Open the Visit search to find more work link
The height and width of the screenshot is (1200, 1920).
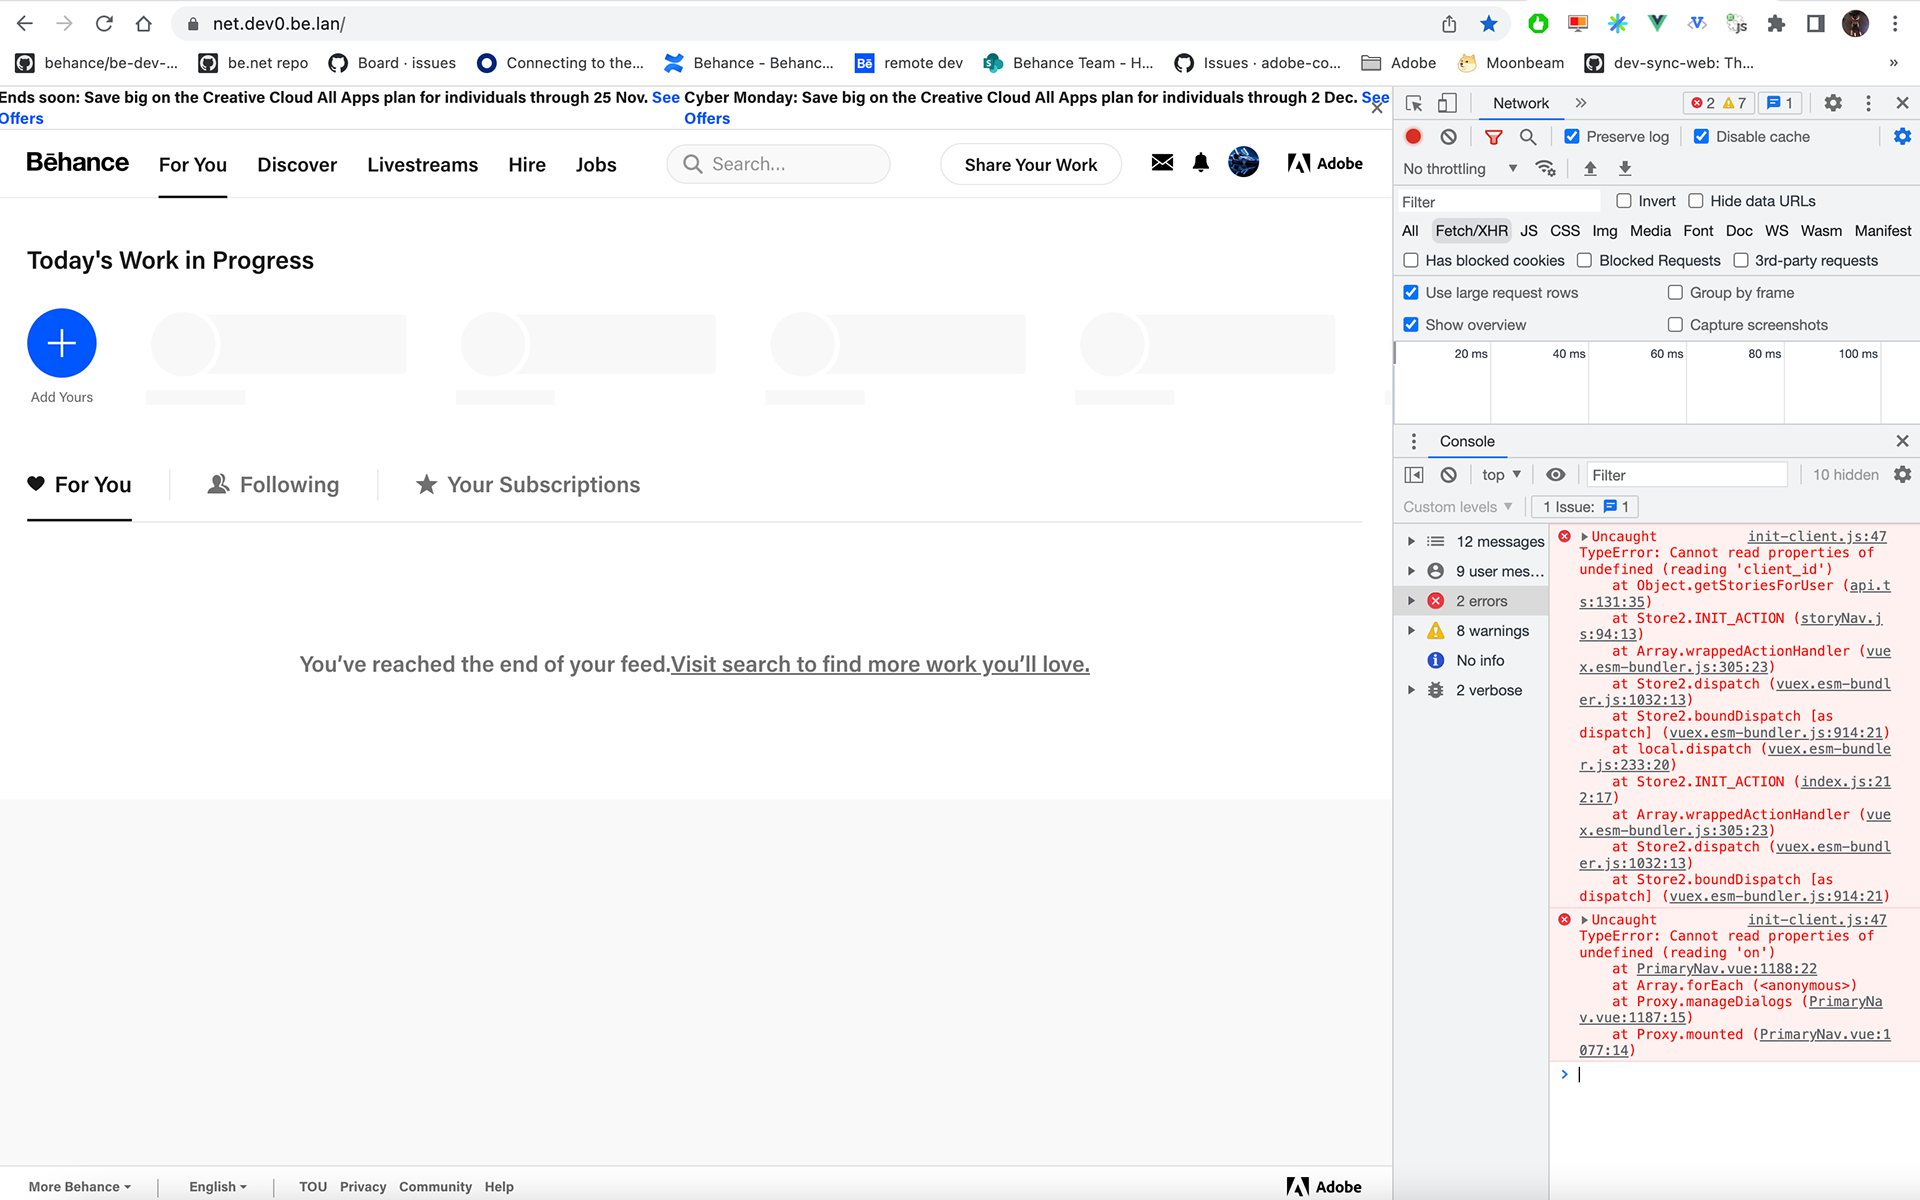[x=880, y=665]
